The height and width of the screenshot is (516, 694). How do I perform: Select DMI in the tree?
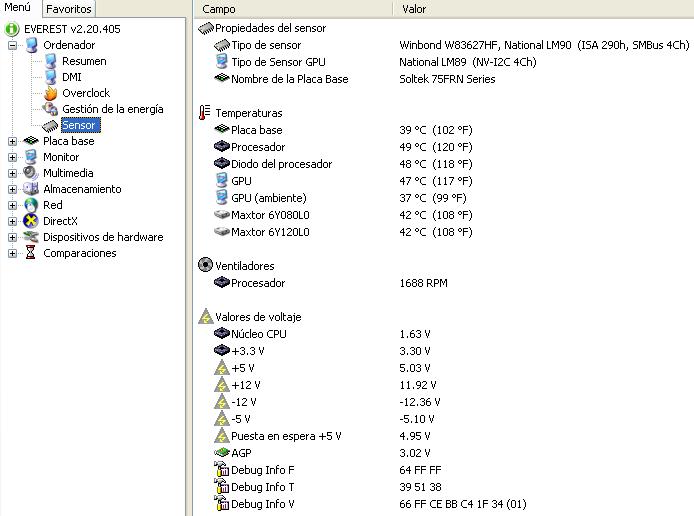point(72,77)
